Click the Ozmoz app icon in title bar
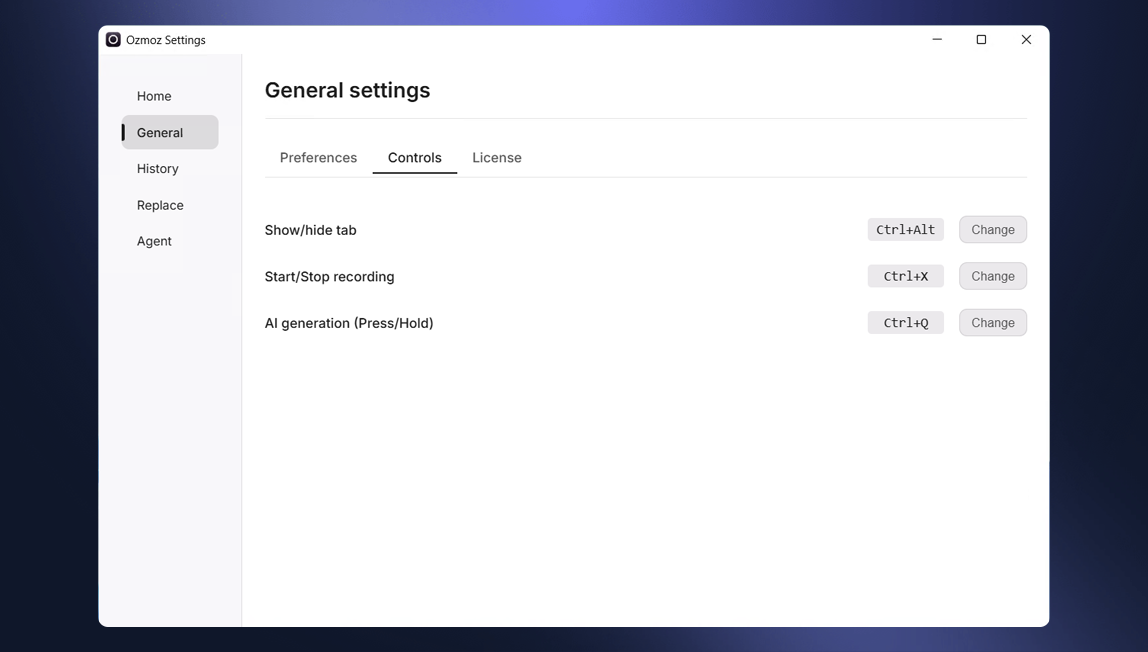 [x=112, y=39]
